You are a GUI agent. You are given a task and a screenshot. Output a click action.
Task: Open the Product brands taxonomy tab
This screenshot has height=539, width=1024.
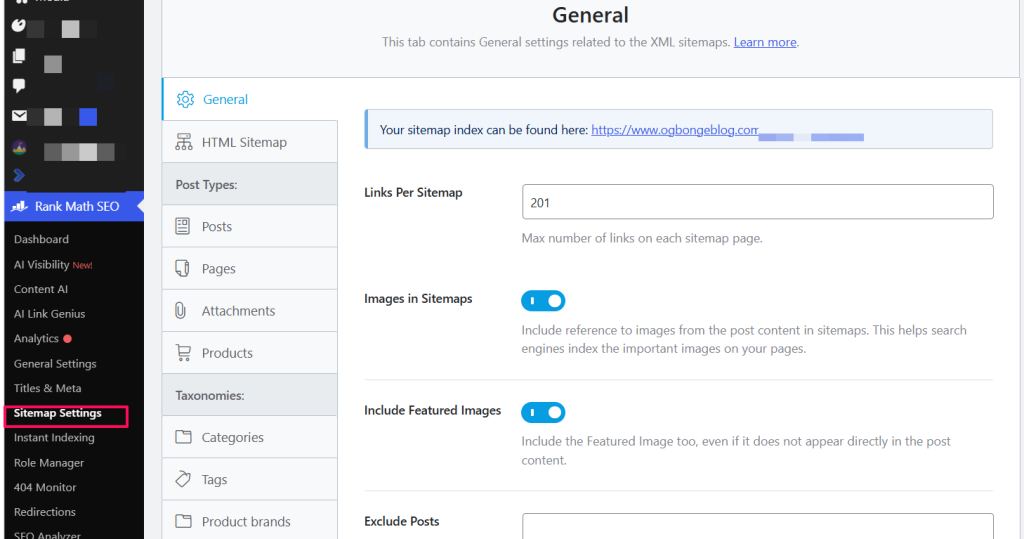250,521
